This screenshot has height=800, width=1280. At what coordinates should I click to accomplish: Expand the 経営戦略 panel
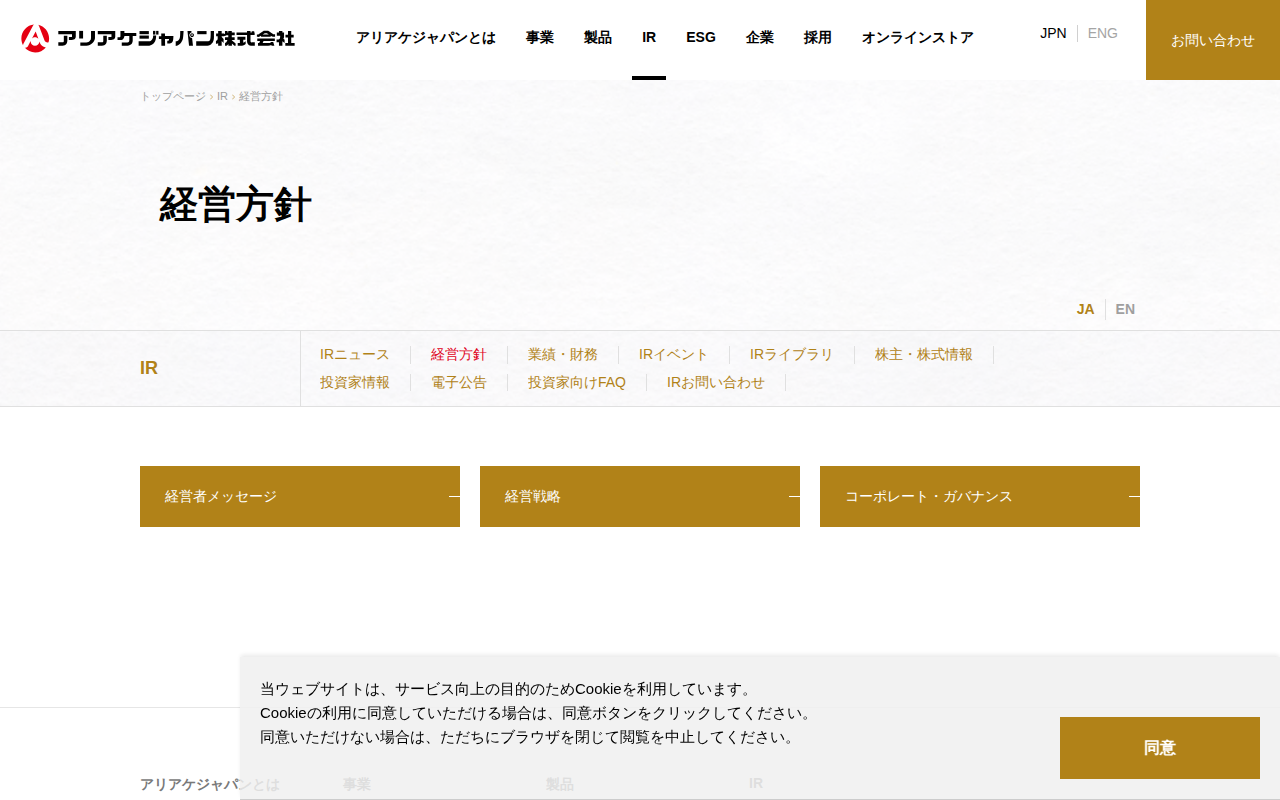pyautogui.click(x=640, y=496)
